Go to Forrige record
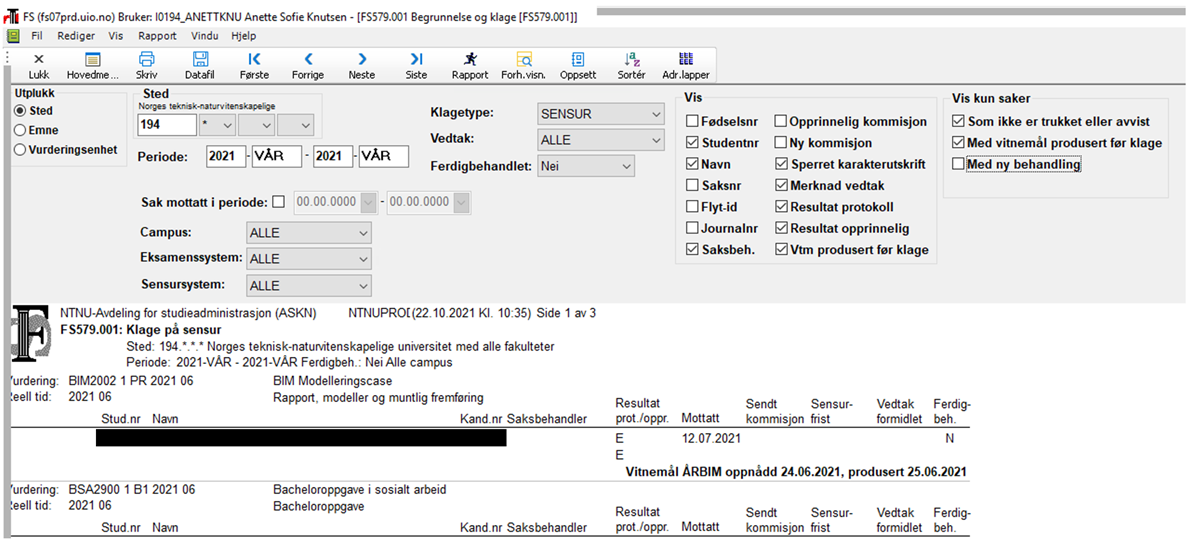1189x543 pixels. pyautogui.click(x=308, y=65)
